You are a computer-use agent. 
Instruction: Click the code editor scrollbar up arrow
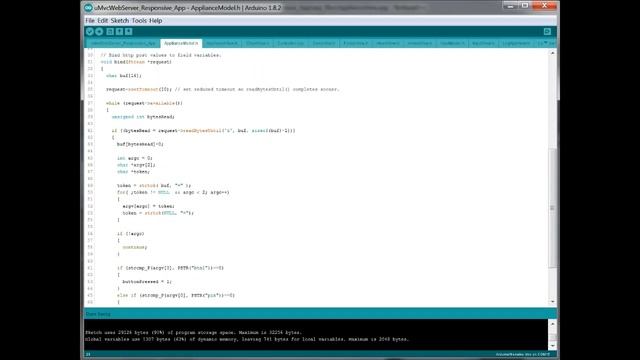tap(553, 53)
